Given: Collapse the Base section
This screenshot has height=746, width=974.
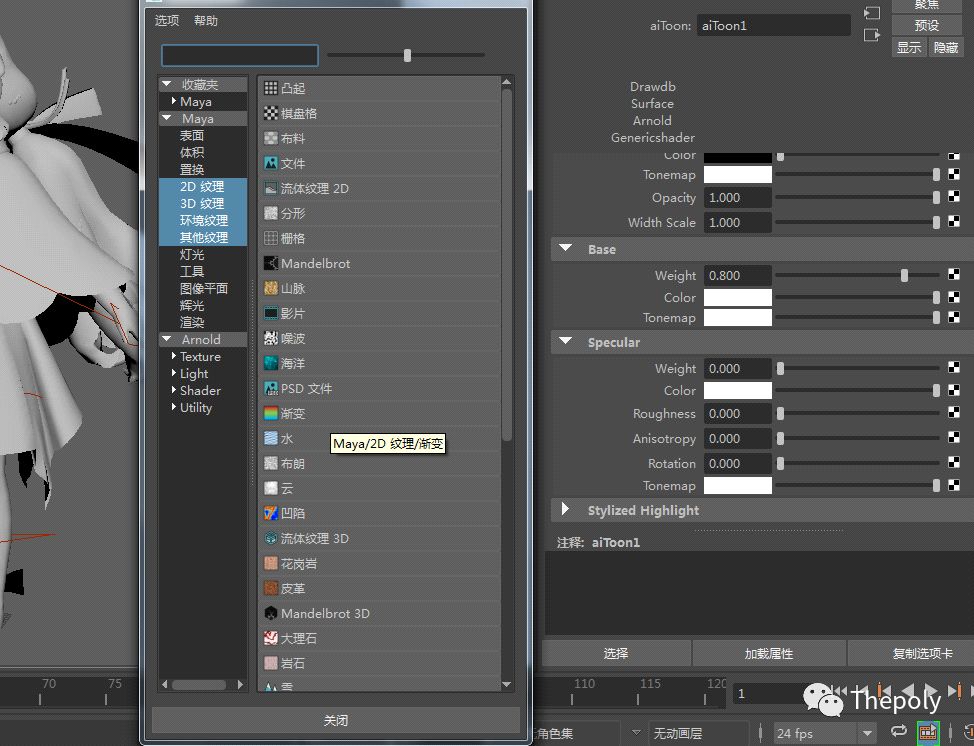Looking at the screenshot, I should [565, 248].
